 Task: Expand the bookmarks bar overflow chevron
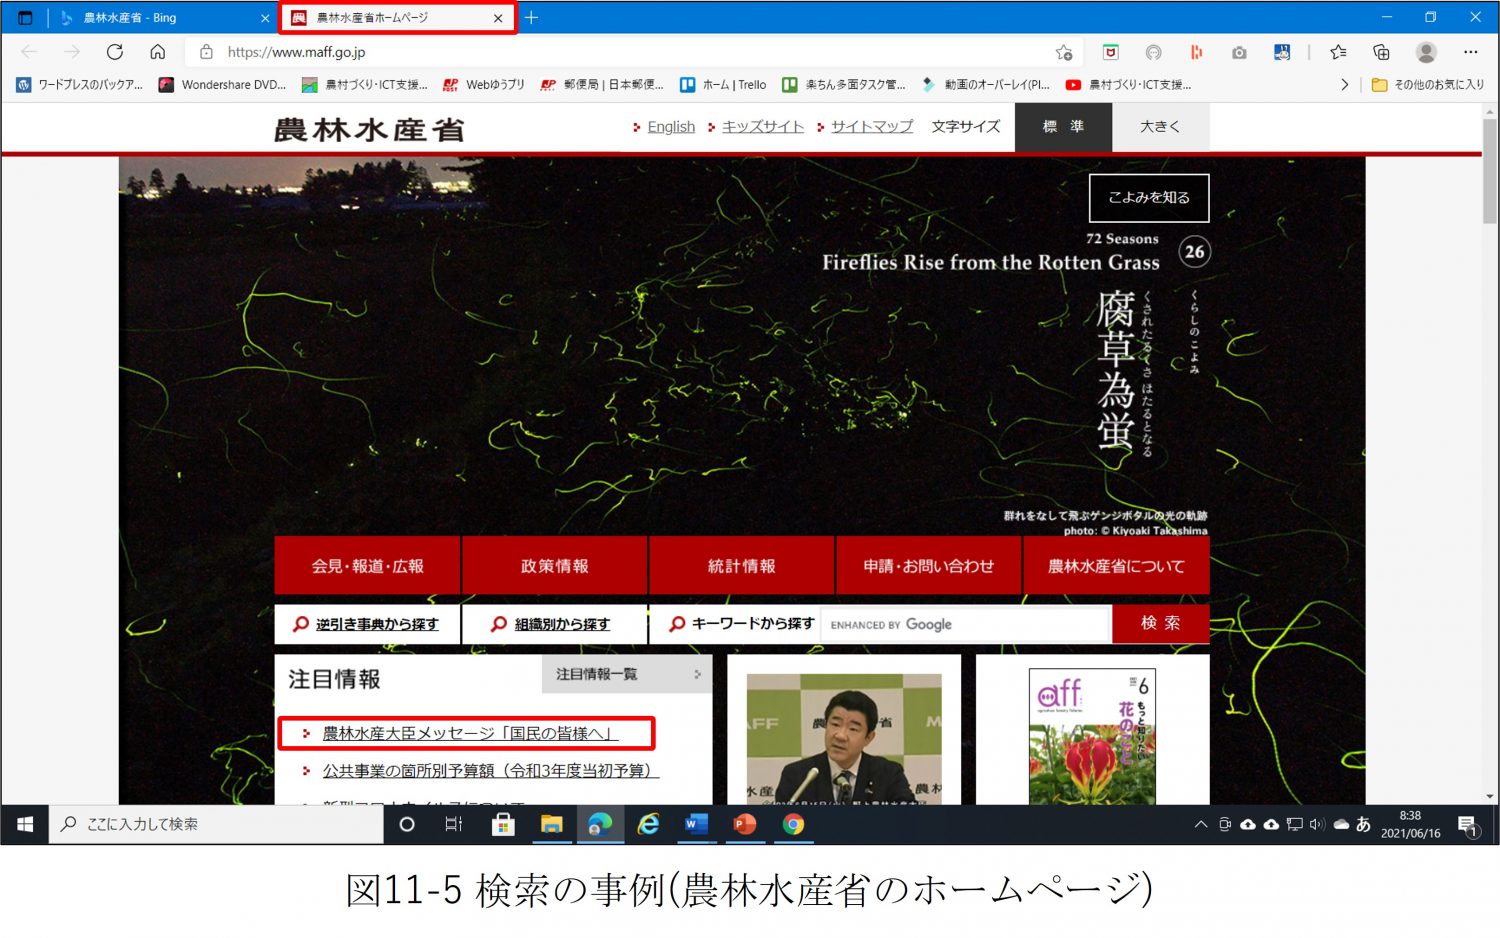point(1344,85)
